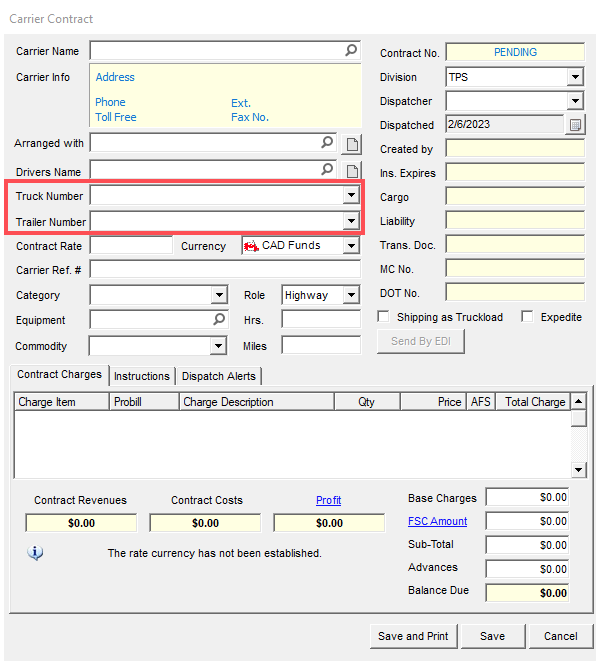This screenshot has width=601, height=664.
Task: Click the Arranged with search magnifier icon
Action: pos(327,143)
